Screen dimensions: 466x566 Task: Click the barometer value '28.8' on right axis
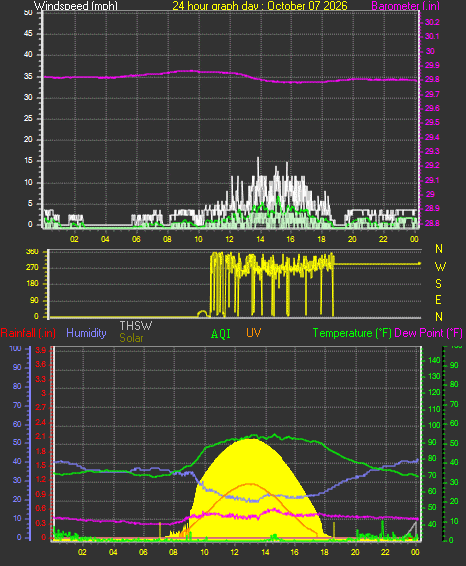(x=432, y=223)
